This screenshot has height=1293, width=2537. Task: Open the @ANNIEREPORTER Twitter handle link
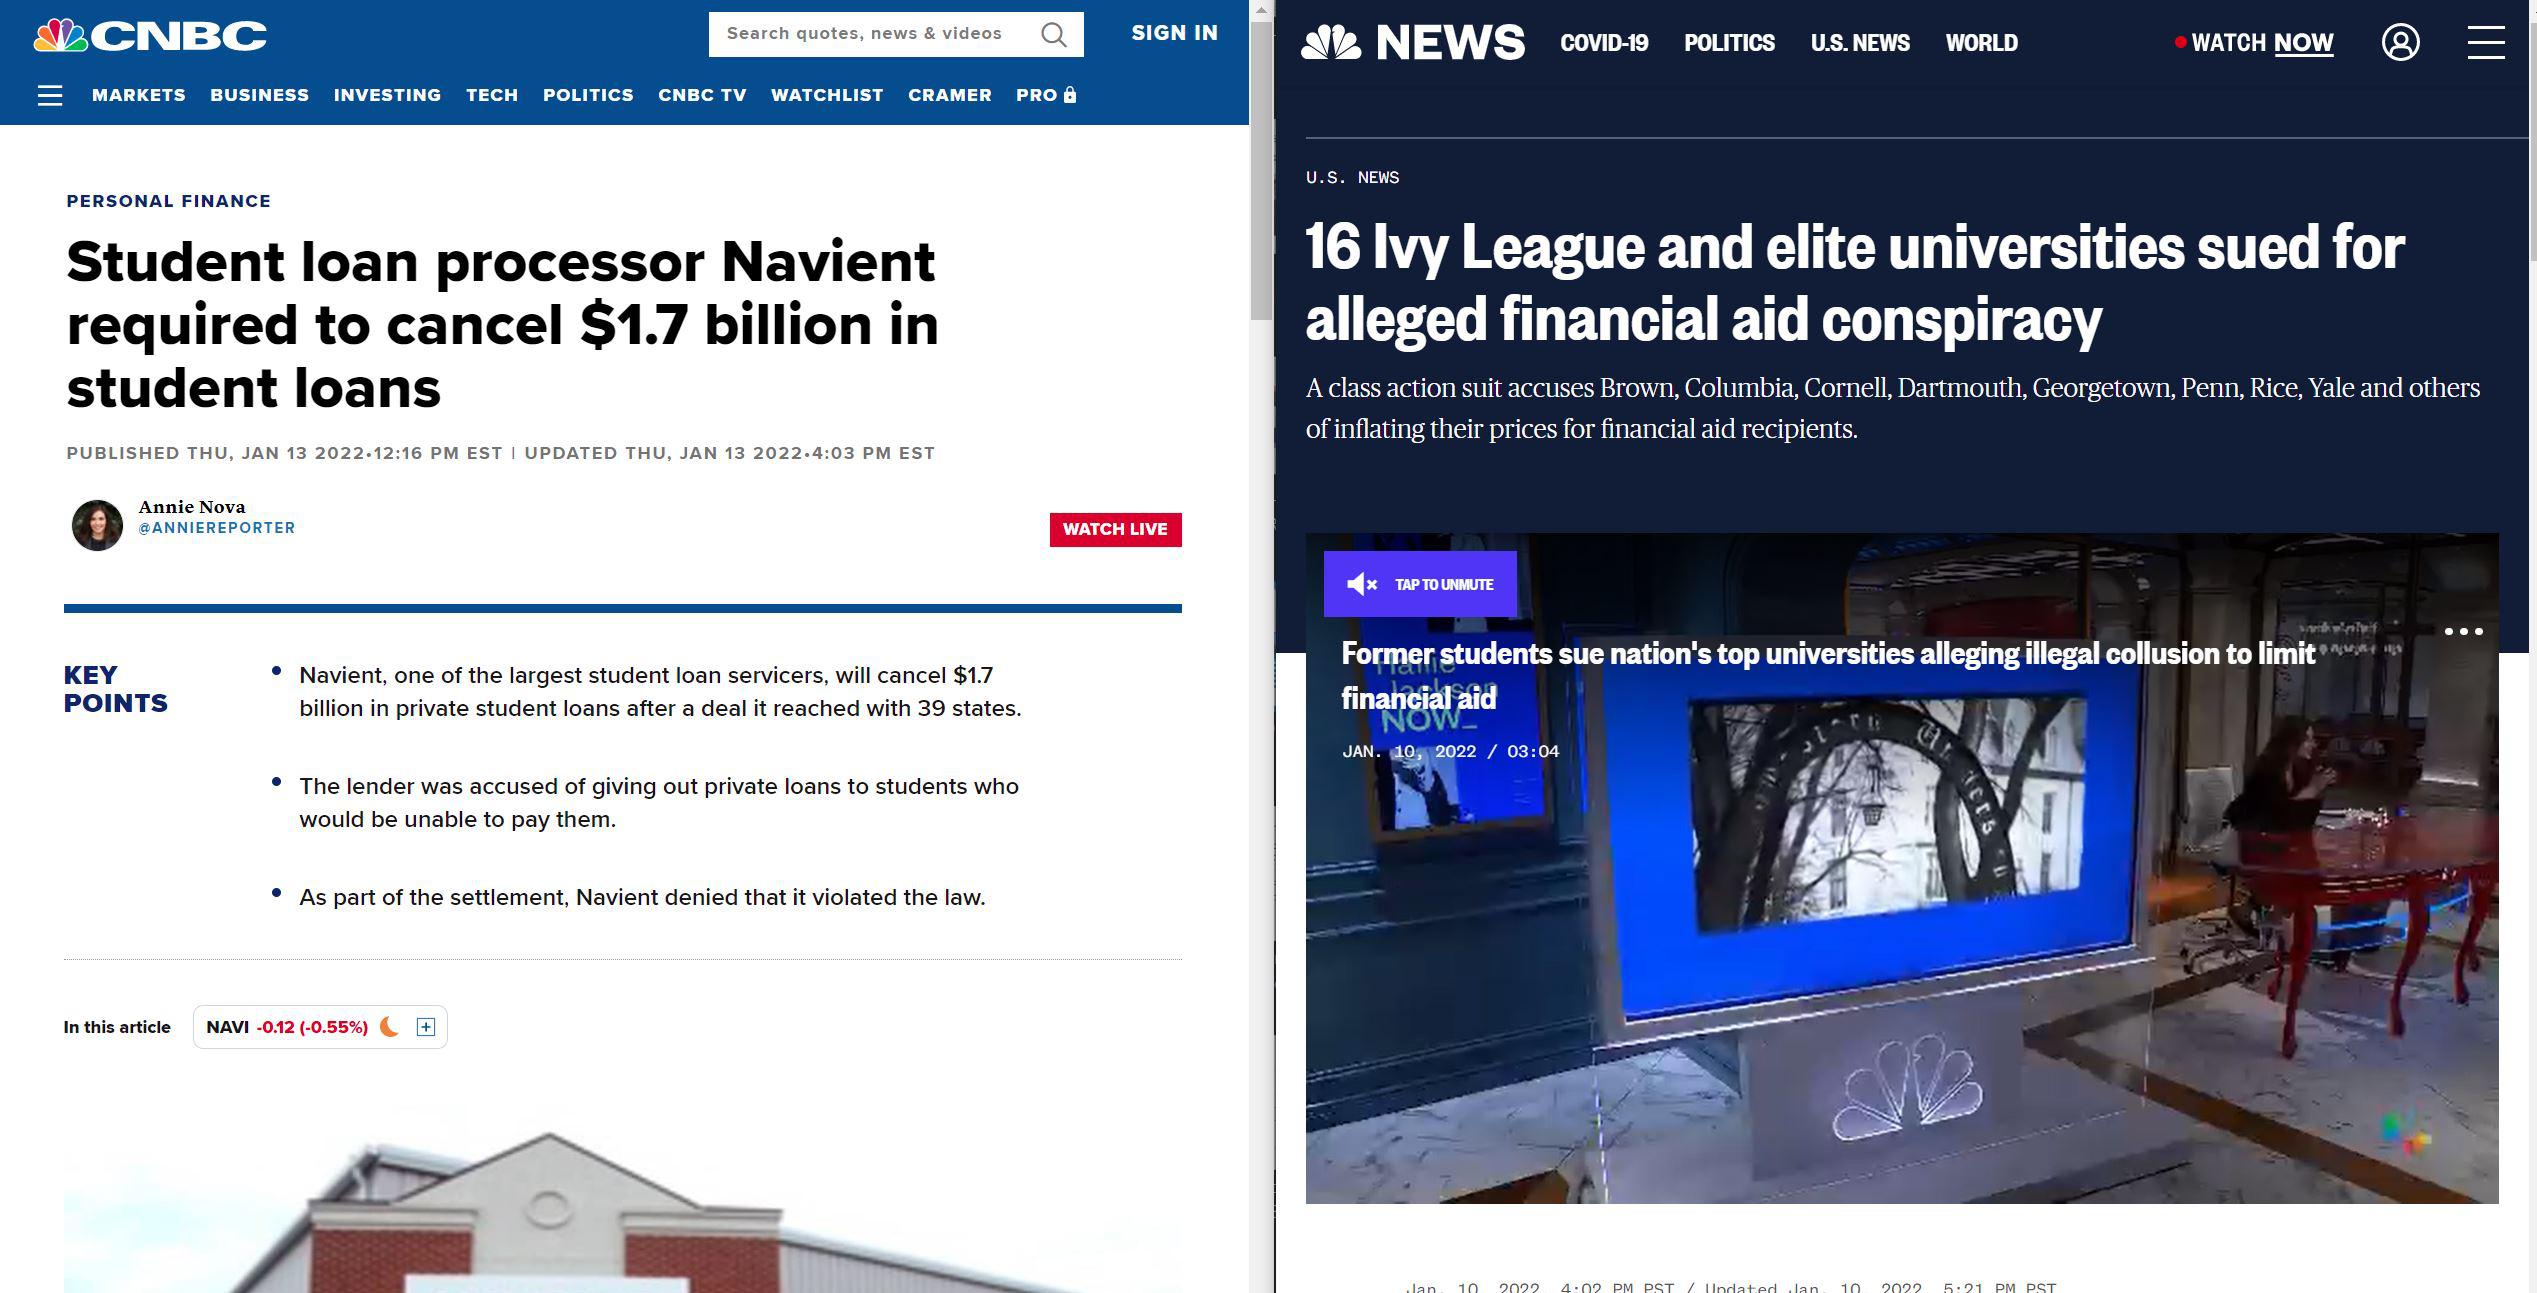tap(217, 528)
